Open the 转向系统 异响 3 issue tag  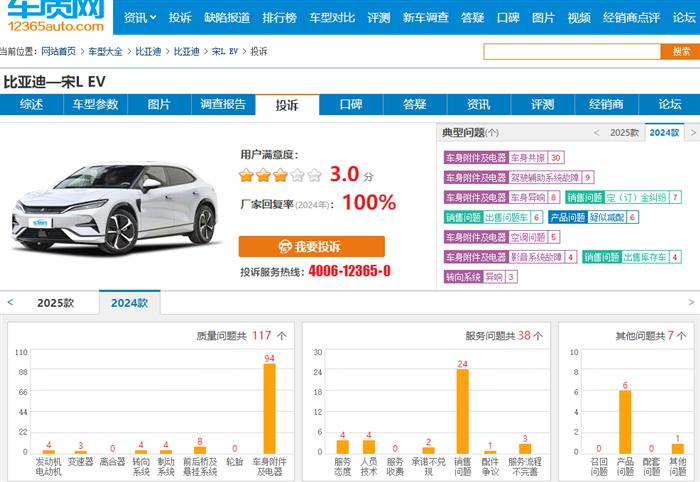pyautogui.click(x=481, y=277)
